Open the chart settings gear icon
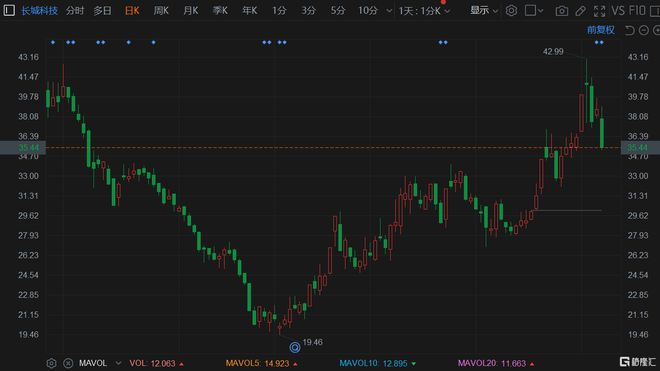 [511, 11]
